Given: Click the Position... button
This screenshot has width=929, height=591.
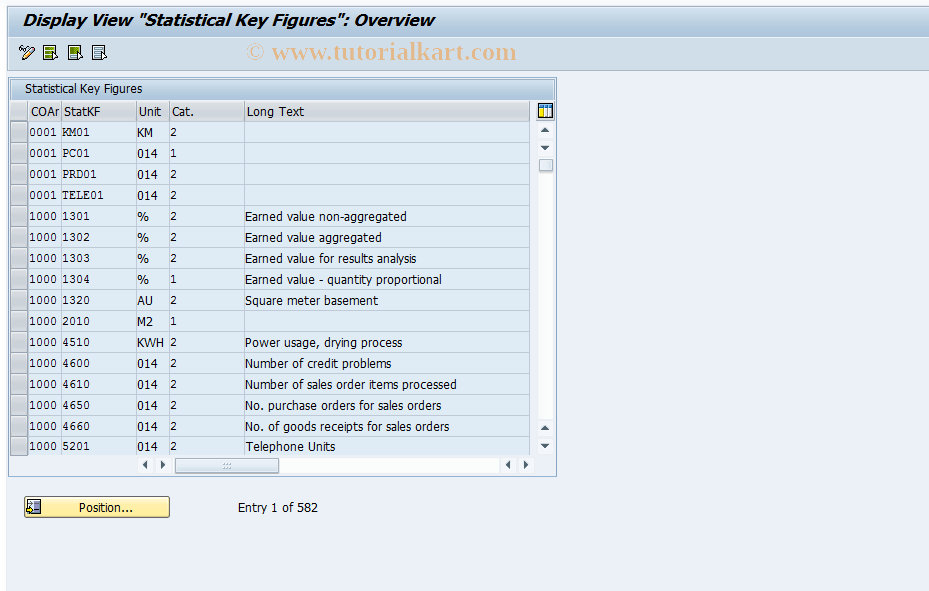Looking at the screenshot, I should coord(106,507).
